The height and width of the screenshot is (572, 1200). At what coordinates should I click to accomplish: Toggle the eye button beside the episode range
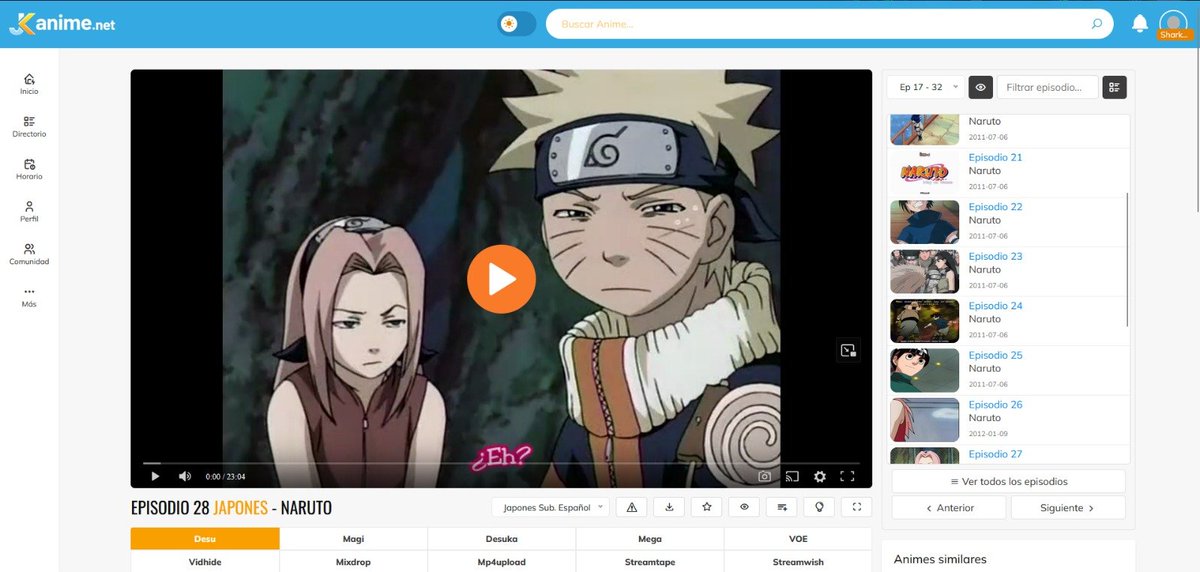click(x=980, y=87)
